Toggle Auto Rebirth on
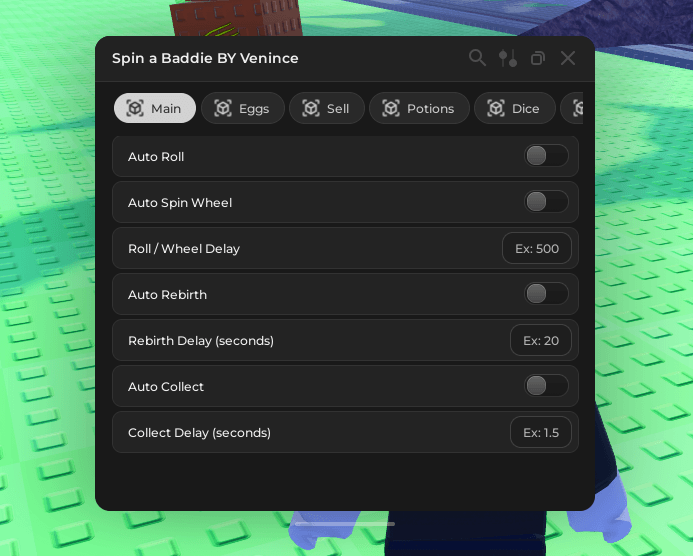Viewport: 693px width, 556px height. pyautogui.click(x=546, y=294)
